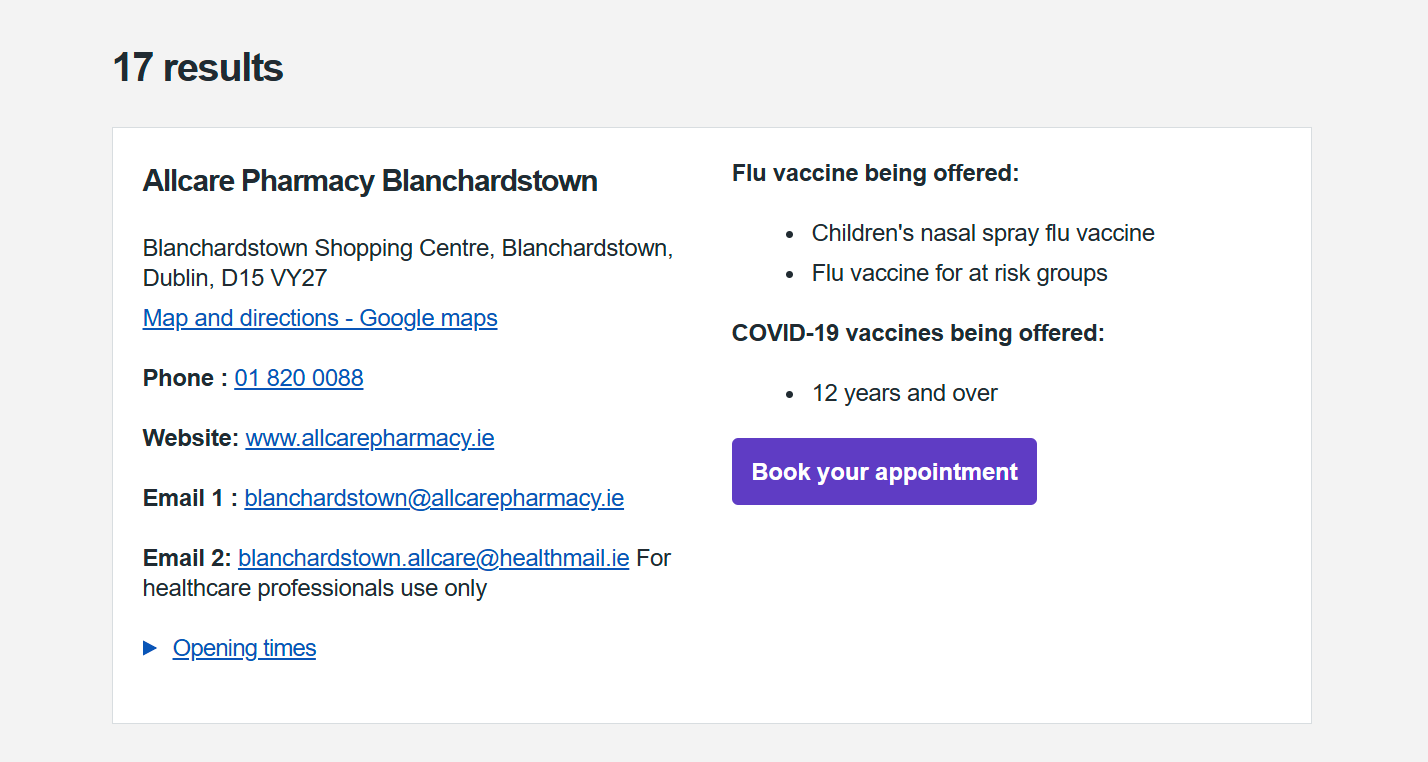Click the bold Email 1 label
The width and height of the screenshot is (1428, 762).
190,498
